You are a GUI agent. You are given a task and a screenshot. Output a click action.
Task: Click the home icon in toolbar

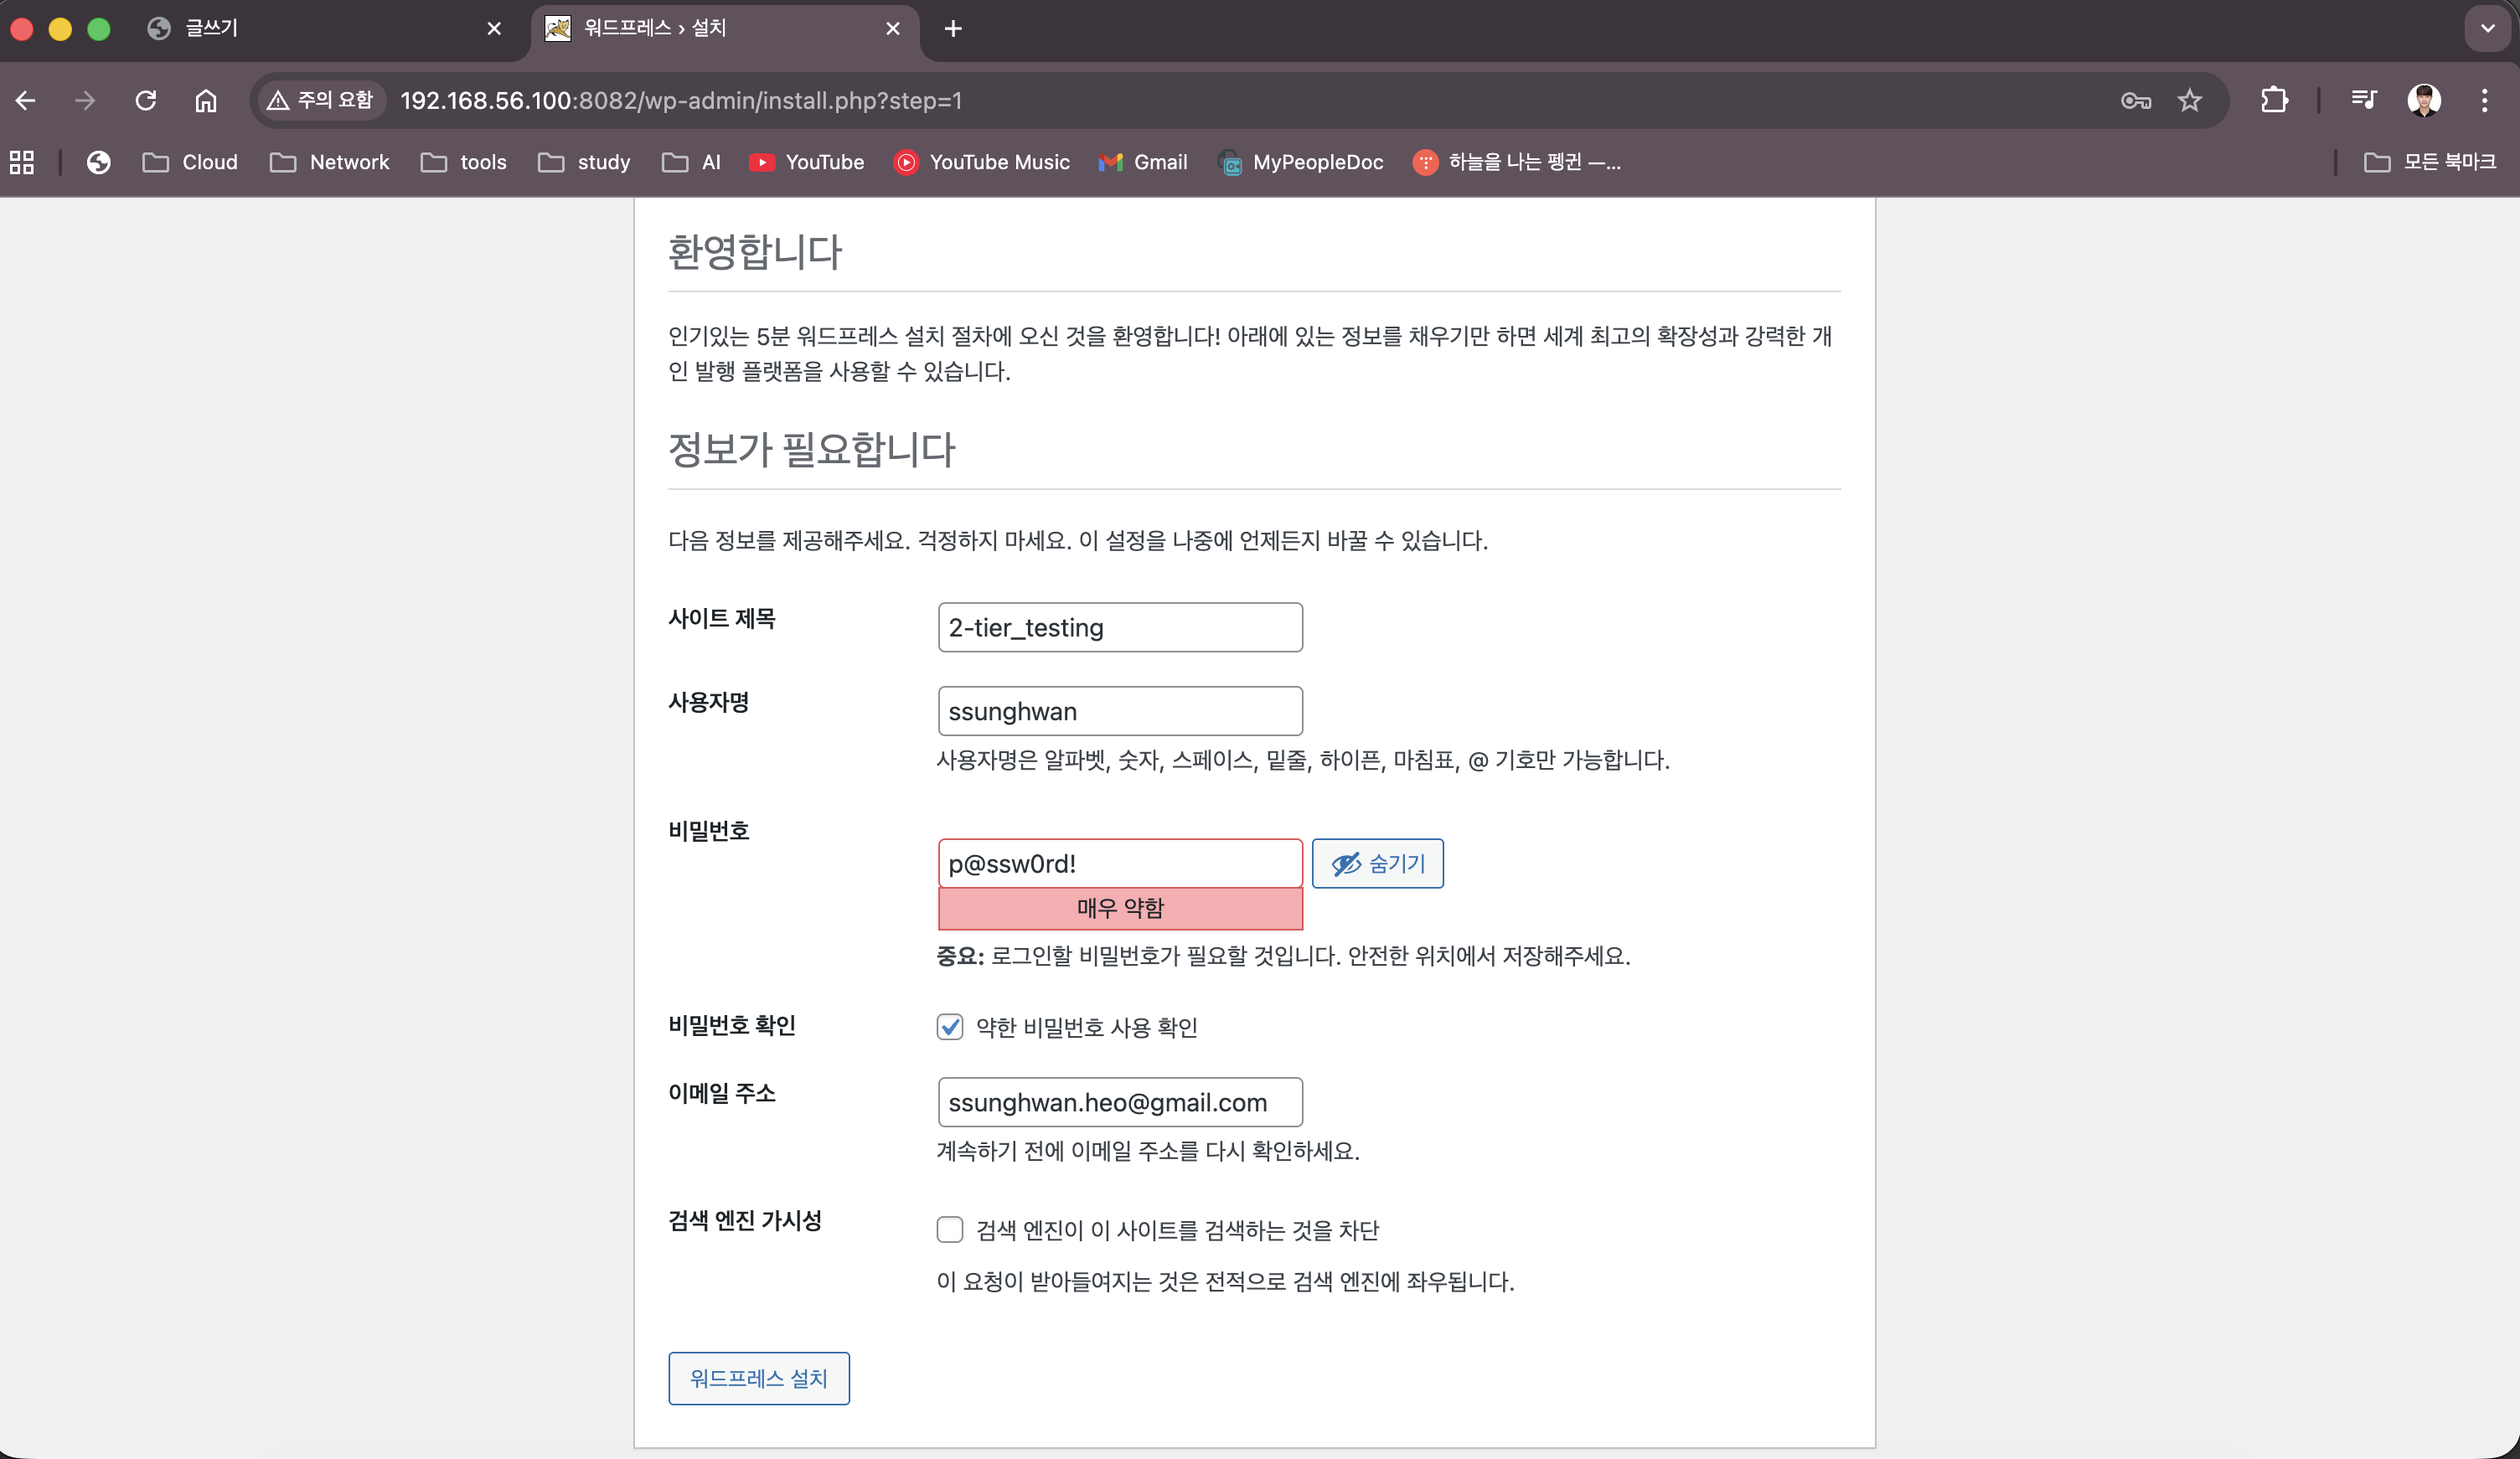[x=206, y=100]
